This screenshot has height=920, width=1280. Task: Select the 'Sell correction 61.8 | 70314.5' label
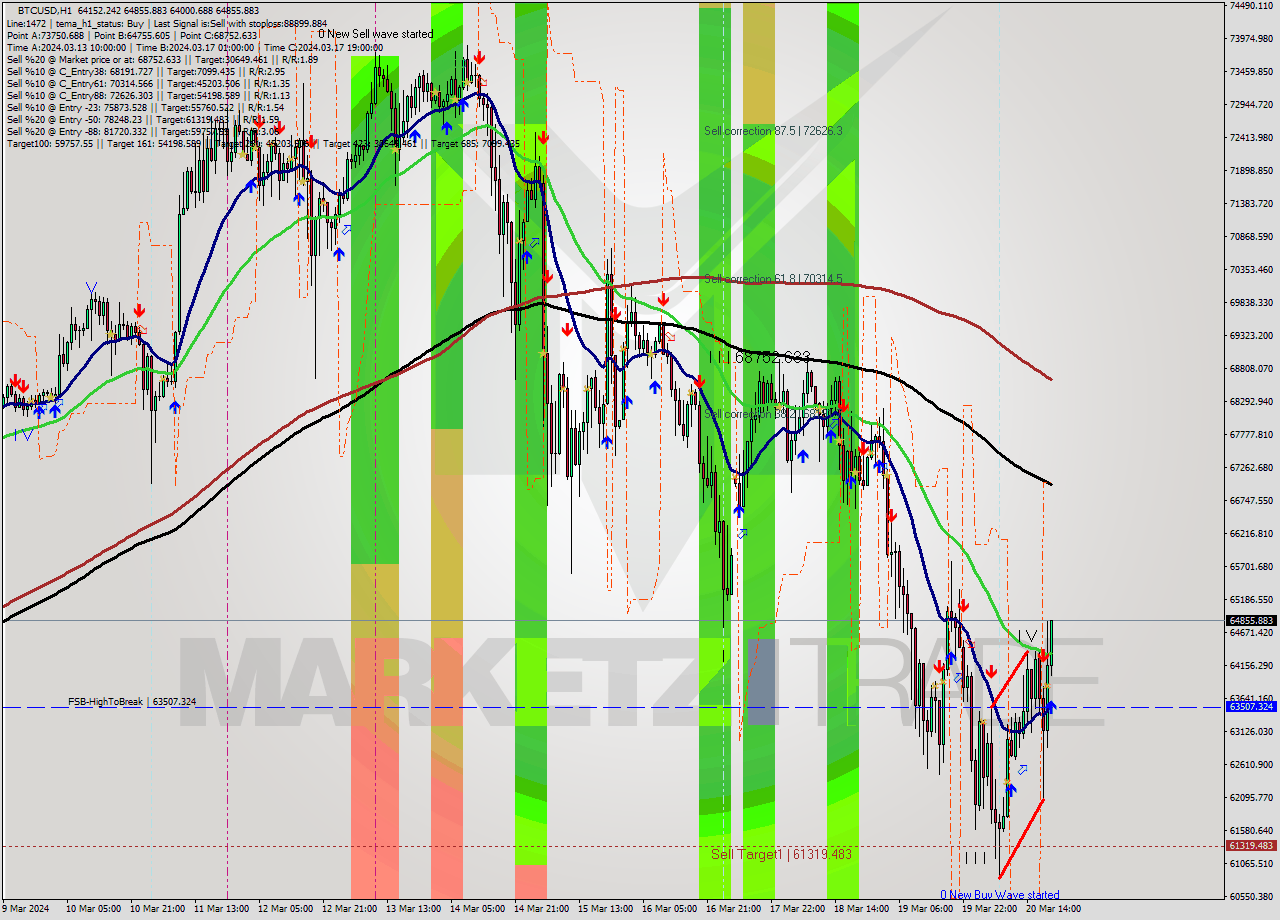pos(773,279)
